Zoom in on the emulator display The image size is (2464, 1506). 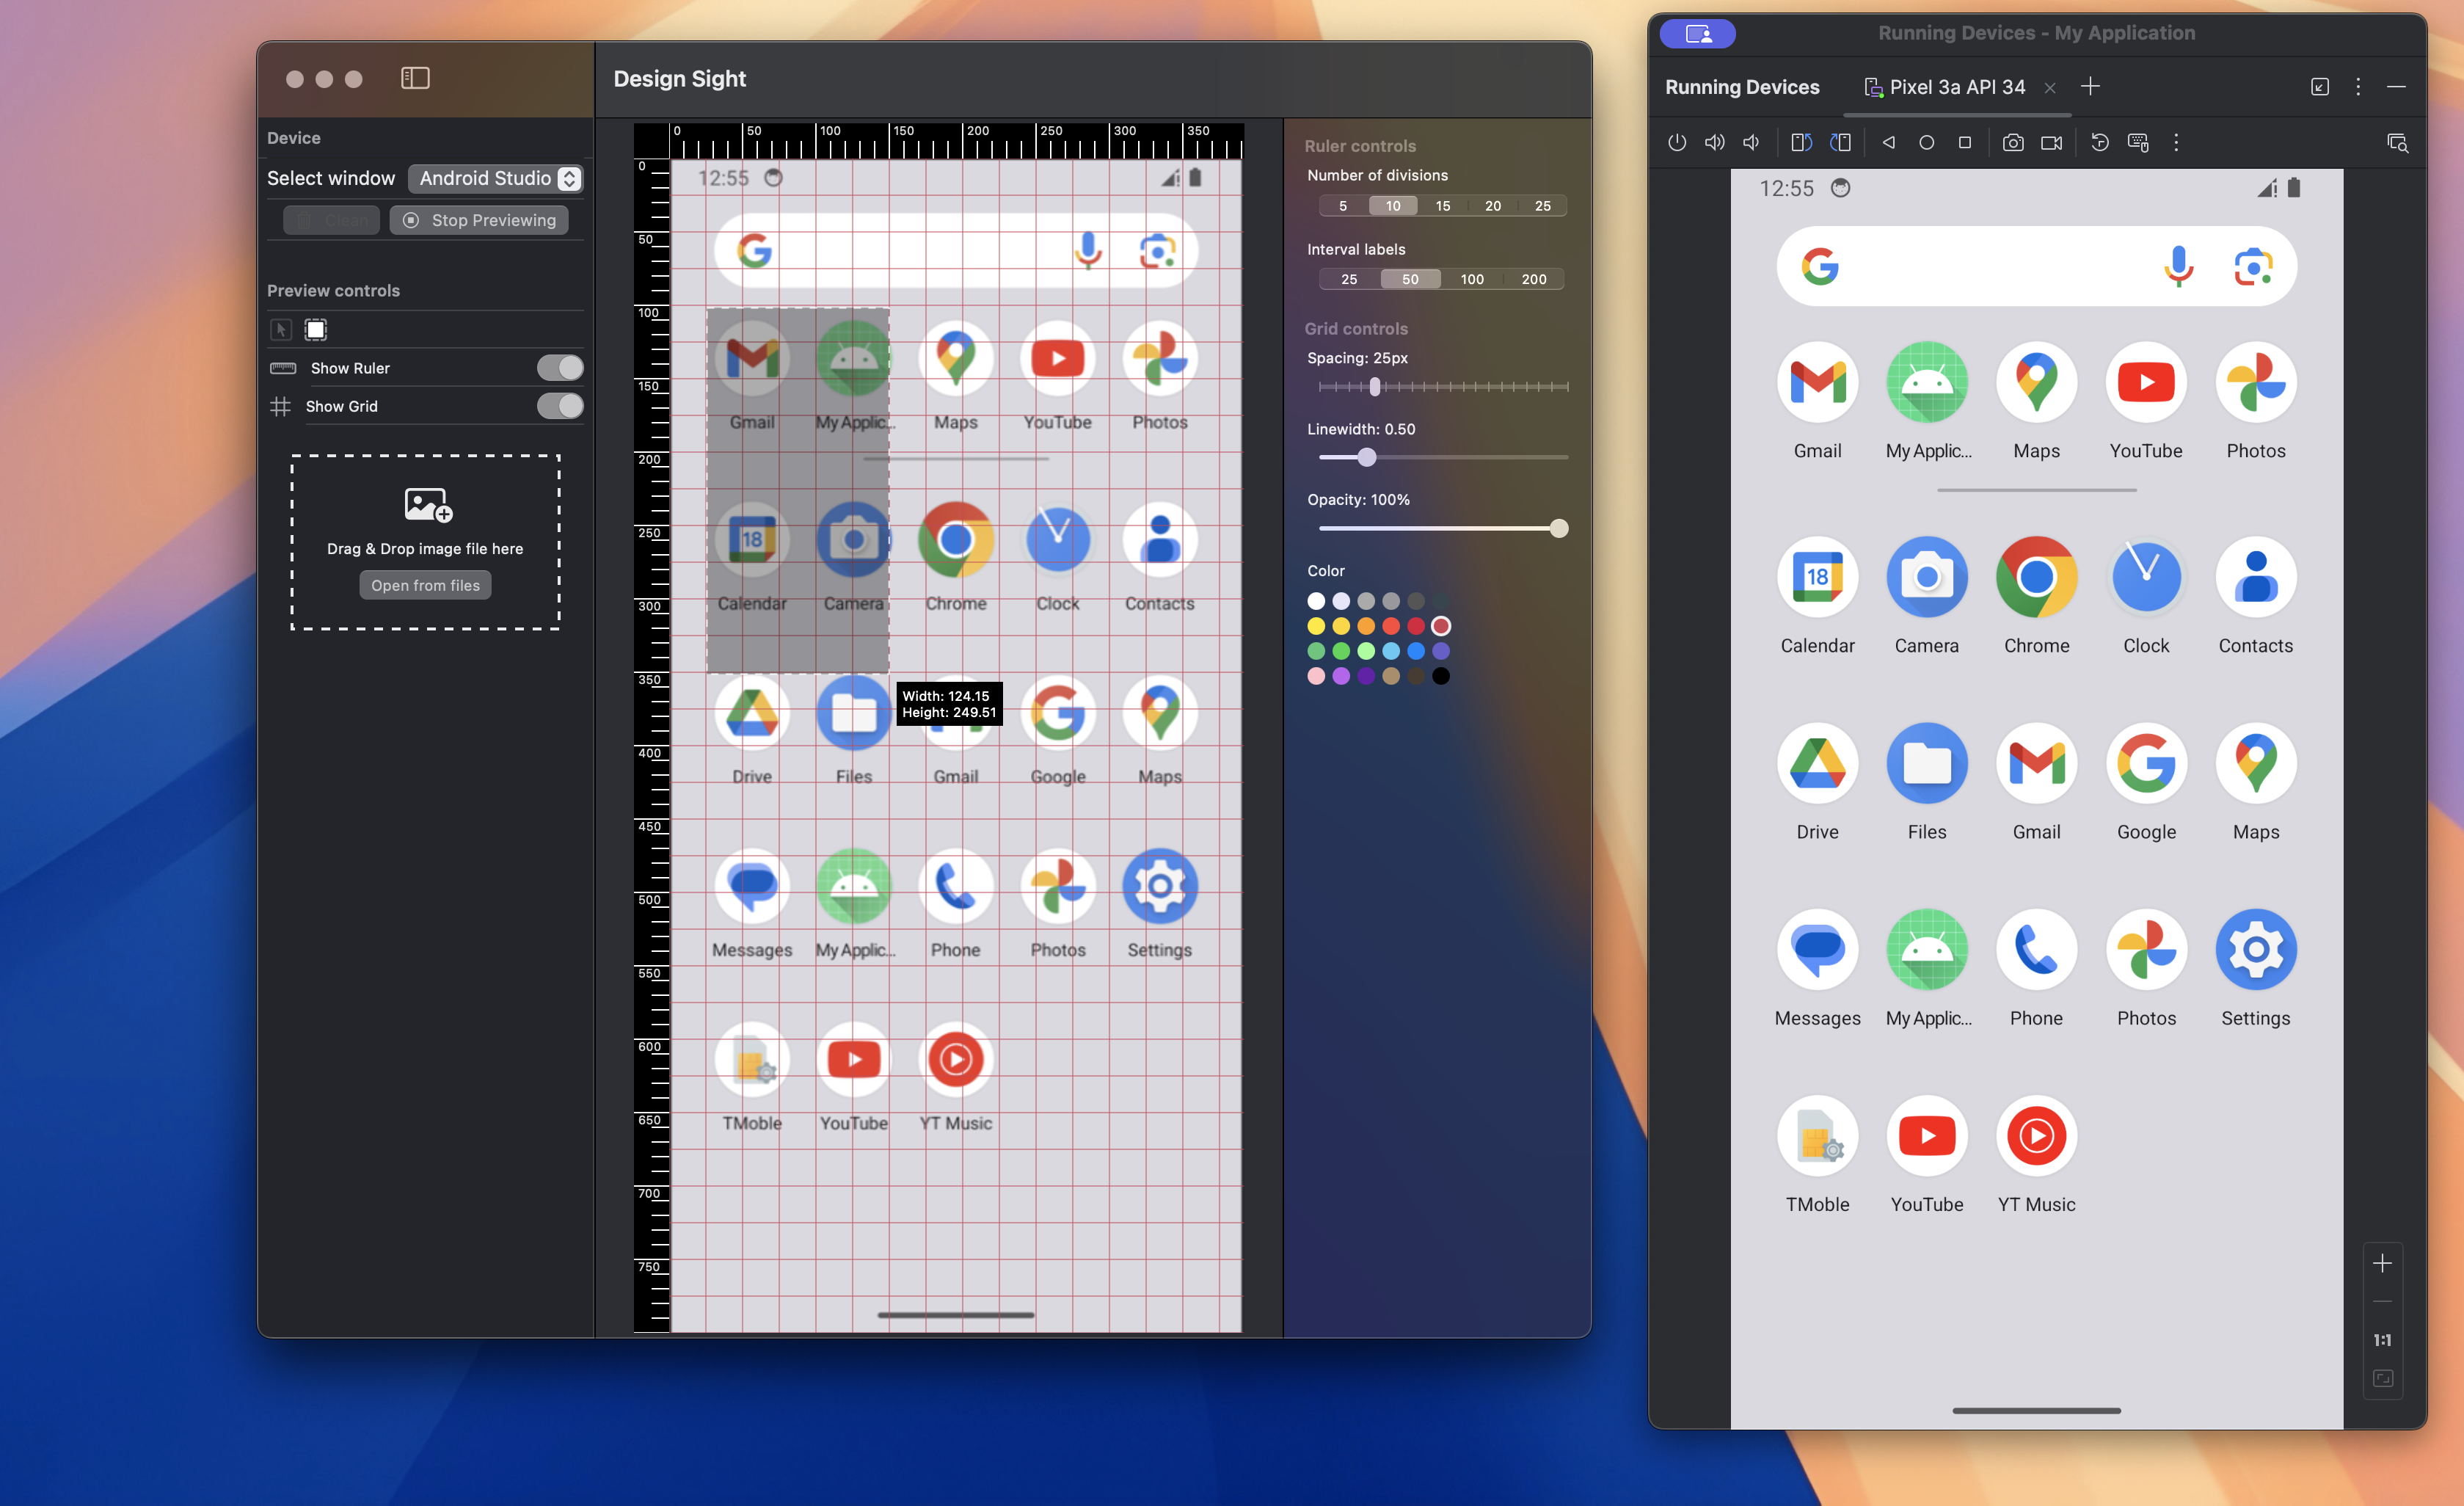[x=2382, y=1263]
